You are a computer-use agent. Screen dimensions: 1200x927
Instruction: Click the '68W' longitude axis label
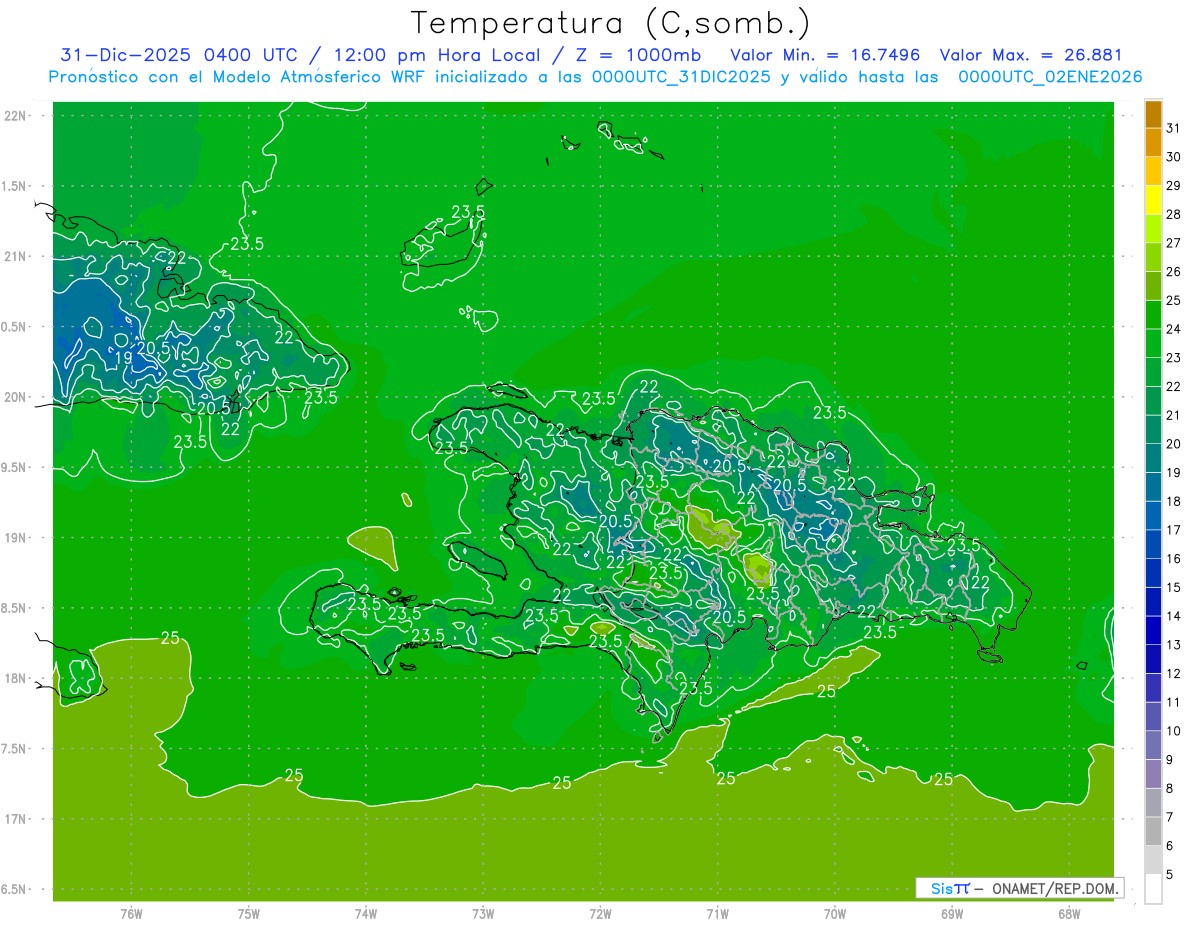[x=1068, y=914]
